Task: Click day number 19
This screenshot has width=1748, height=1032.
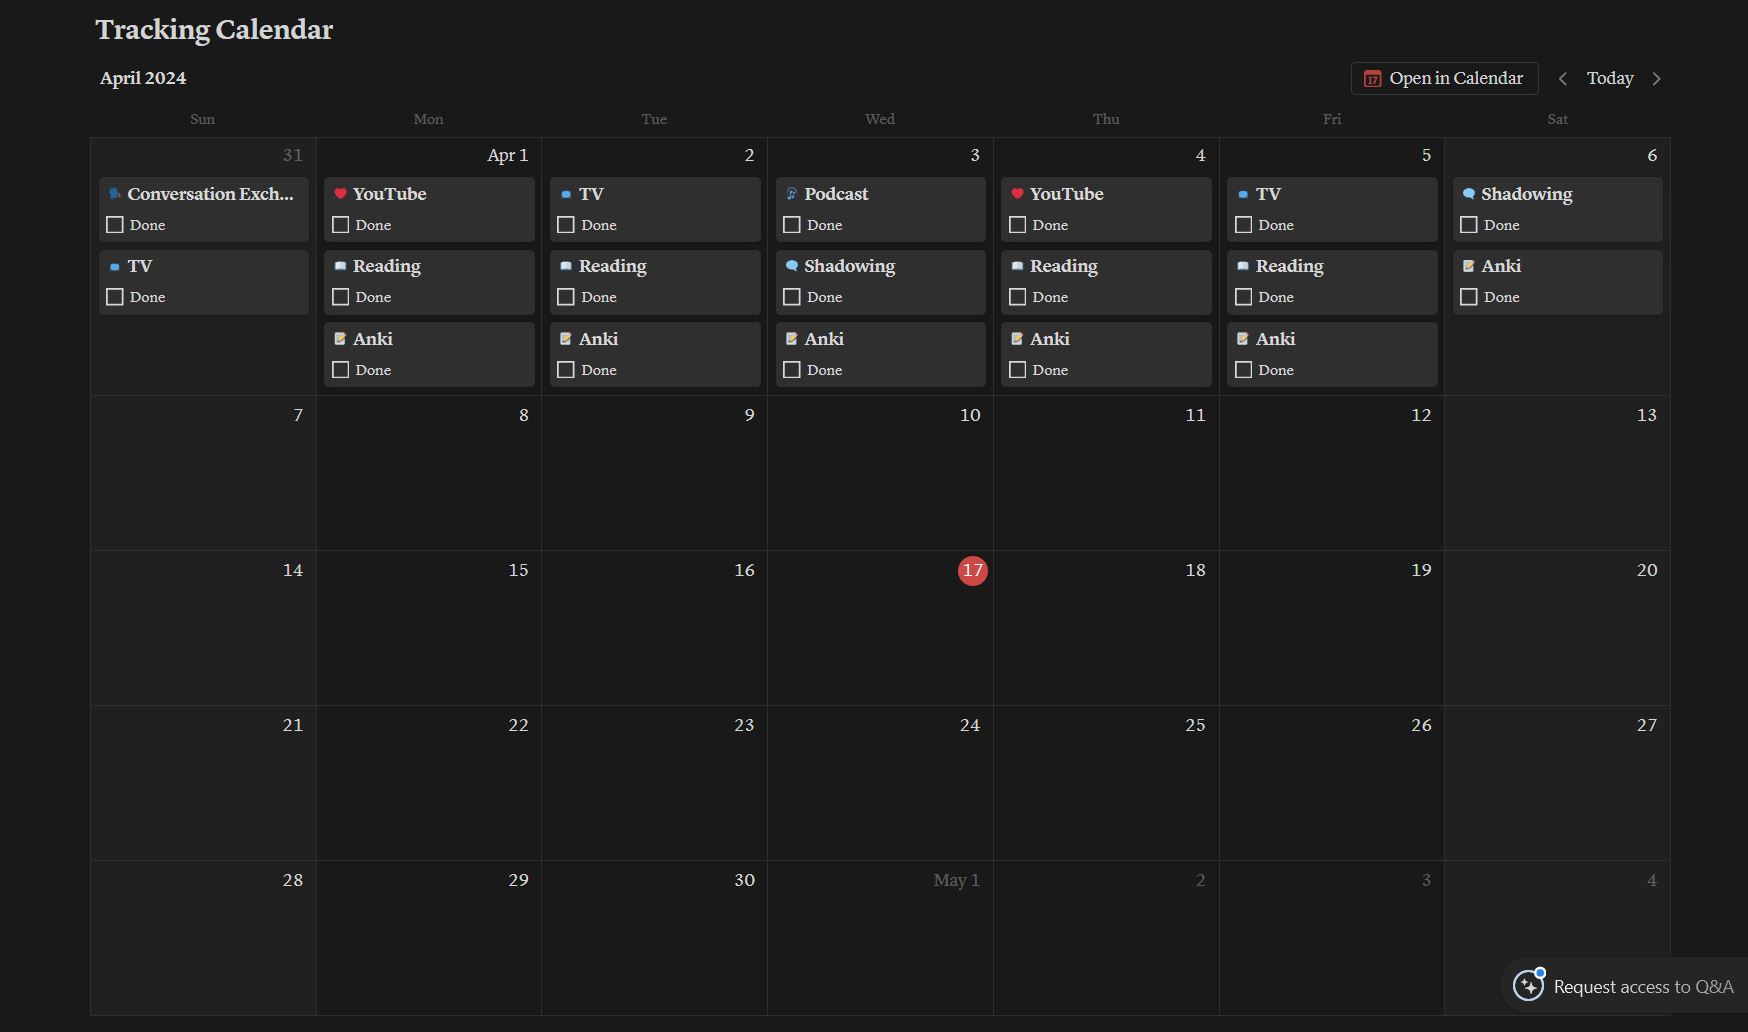Action: (x=1421, y=570)
